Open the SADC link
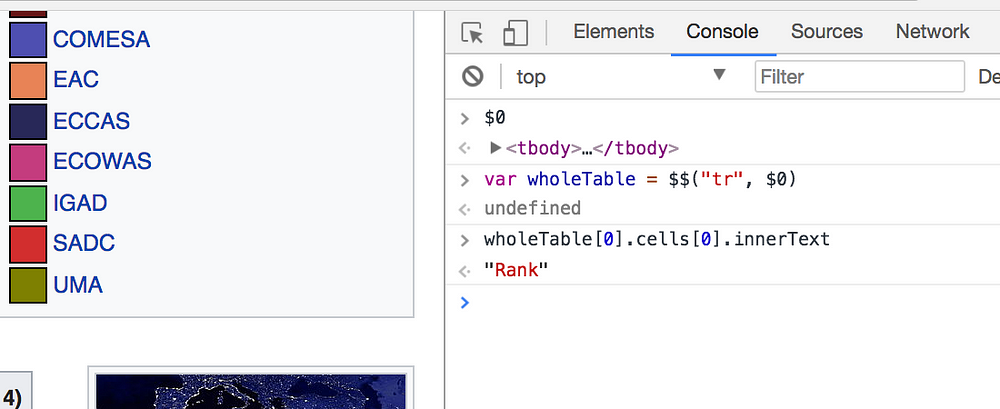This screenshot has height=409, width=1000. click(x=84, y=243)
